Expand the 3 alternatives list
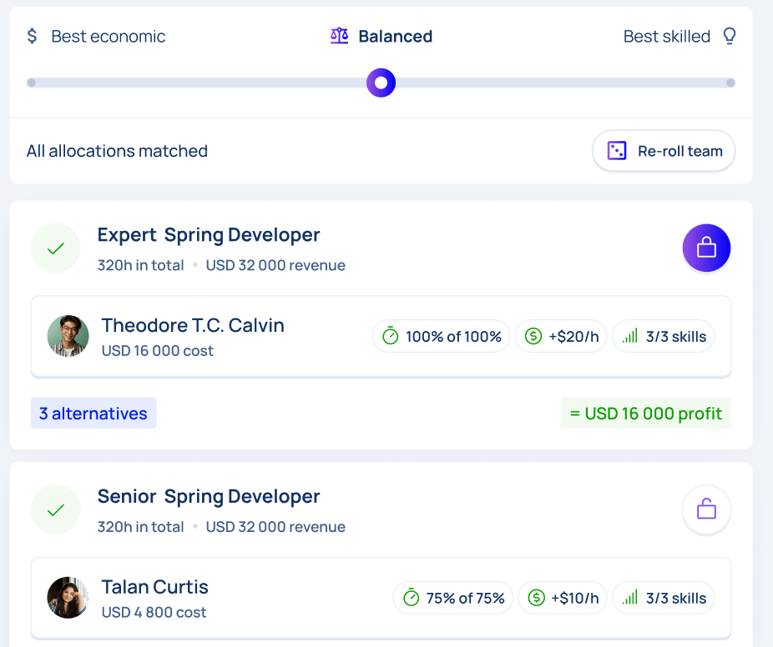Screen dimensions: 773x647 click(x=93, y=413)
